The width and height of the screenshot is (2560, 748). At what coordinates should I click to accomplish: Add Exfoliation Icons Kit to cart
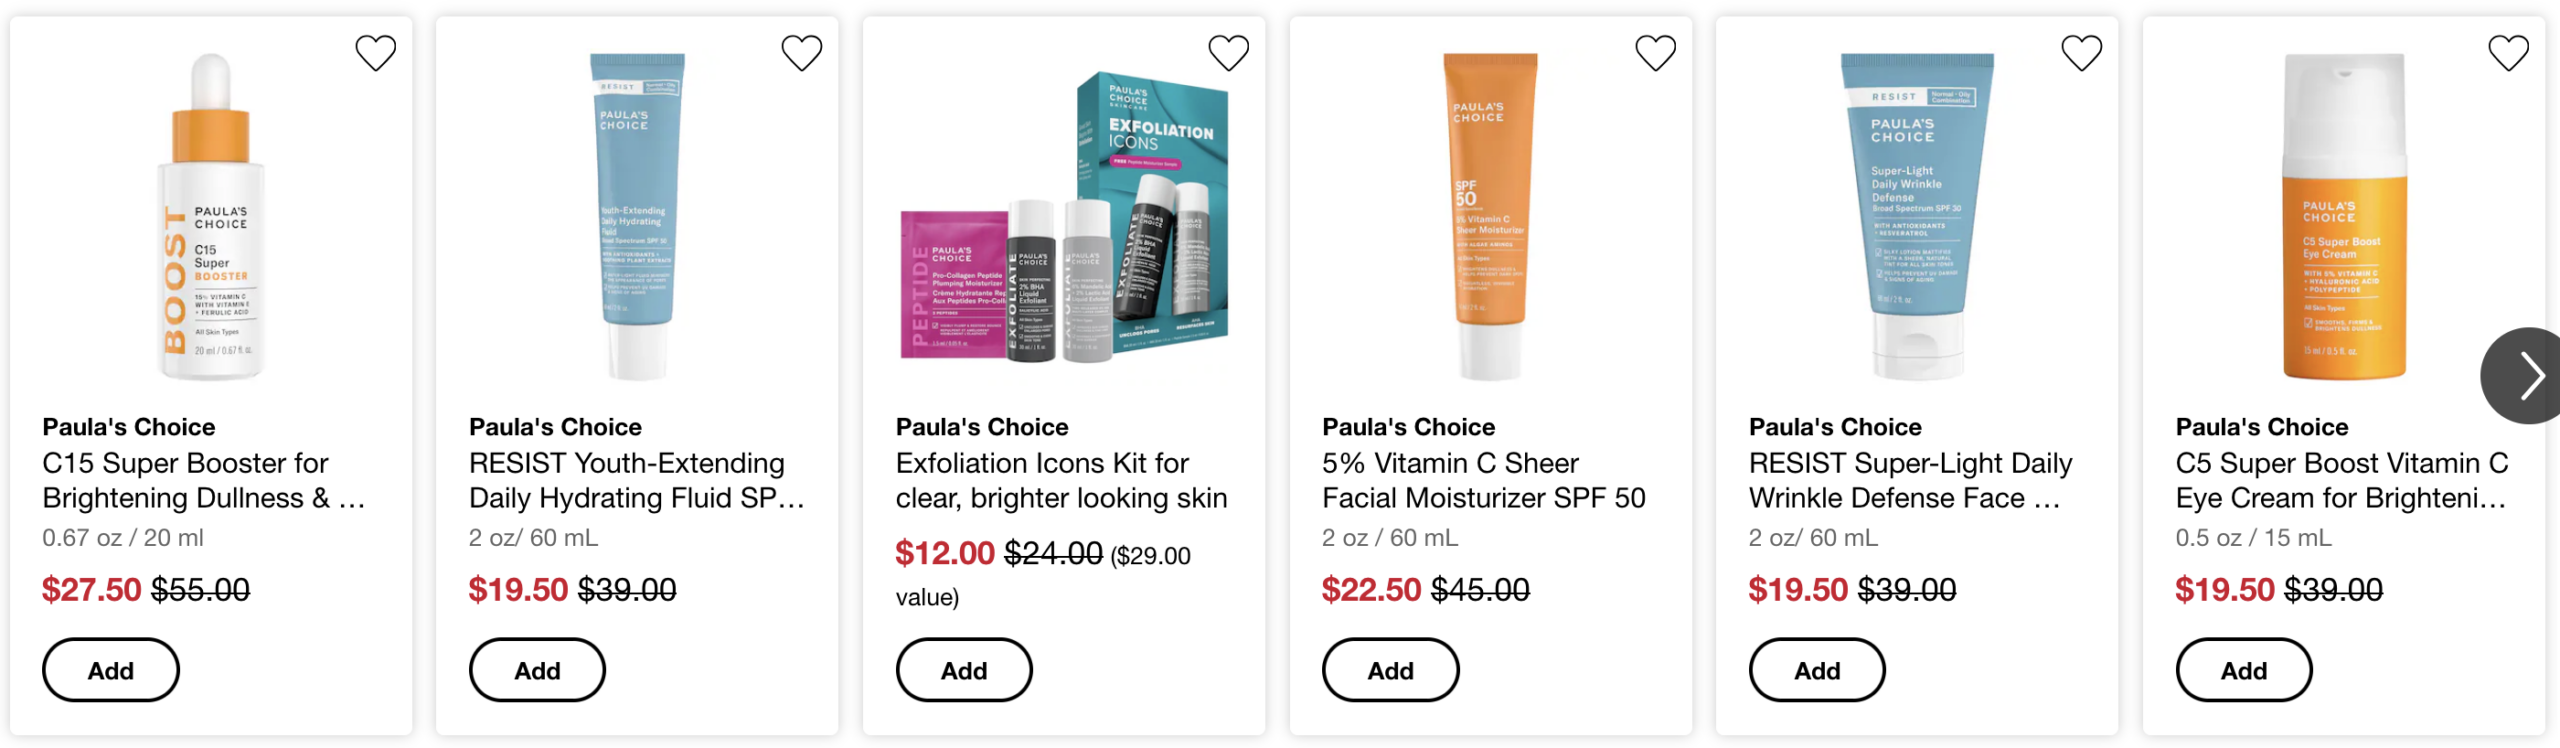click(964, 670)
